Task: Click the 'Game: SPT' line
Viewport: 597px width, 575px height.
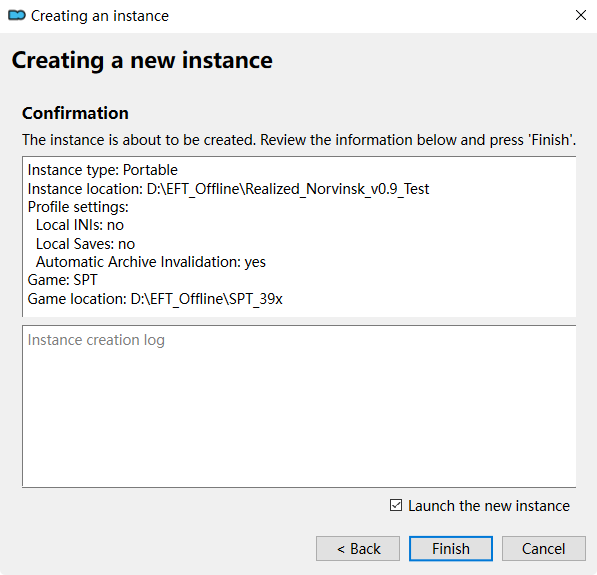Action: pyautogui.click(x=62, y=280)
